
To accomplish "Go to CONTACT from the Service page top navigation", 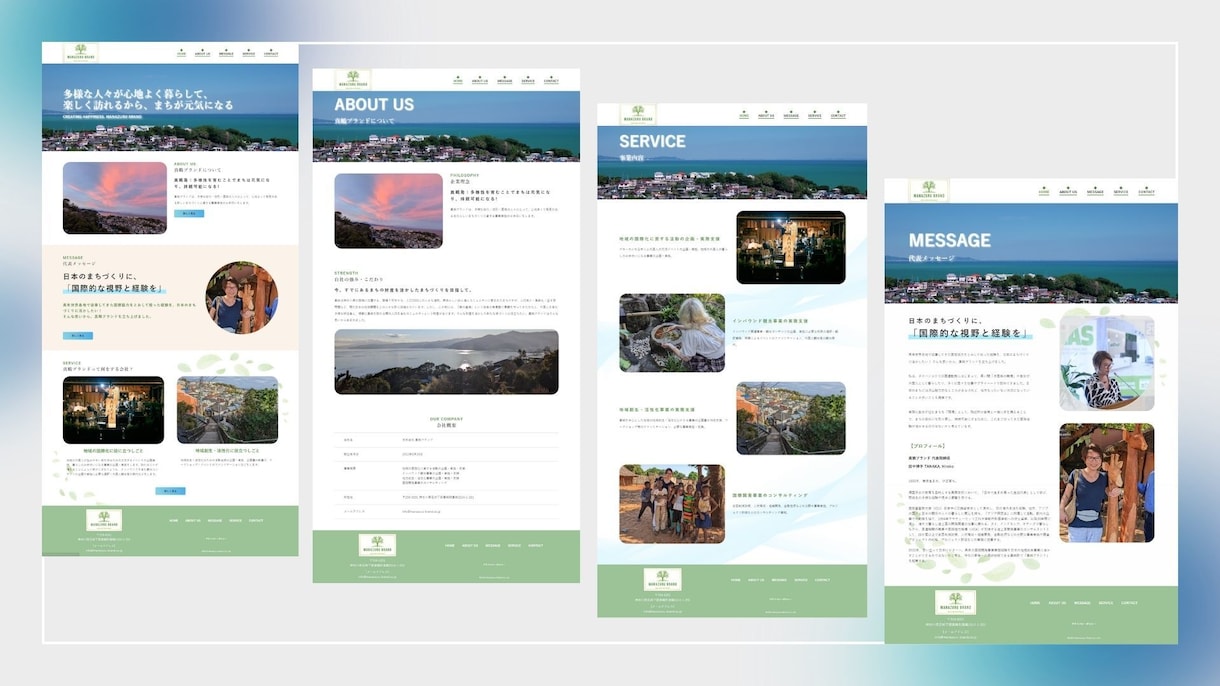I will click(839, 115).
